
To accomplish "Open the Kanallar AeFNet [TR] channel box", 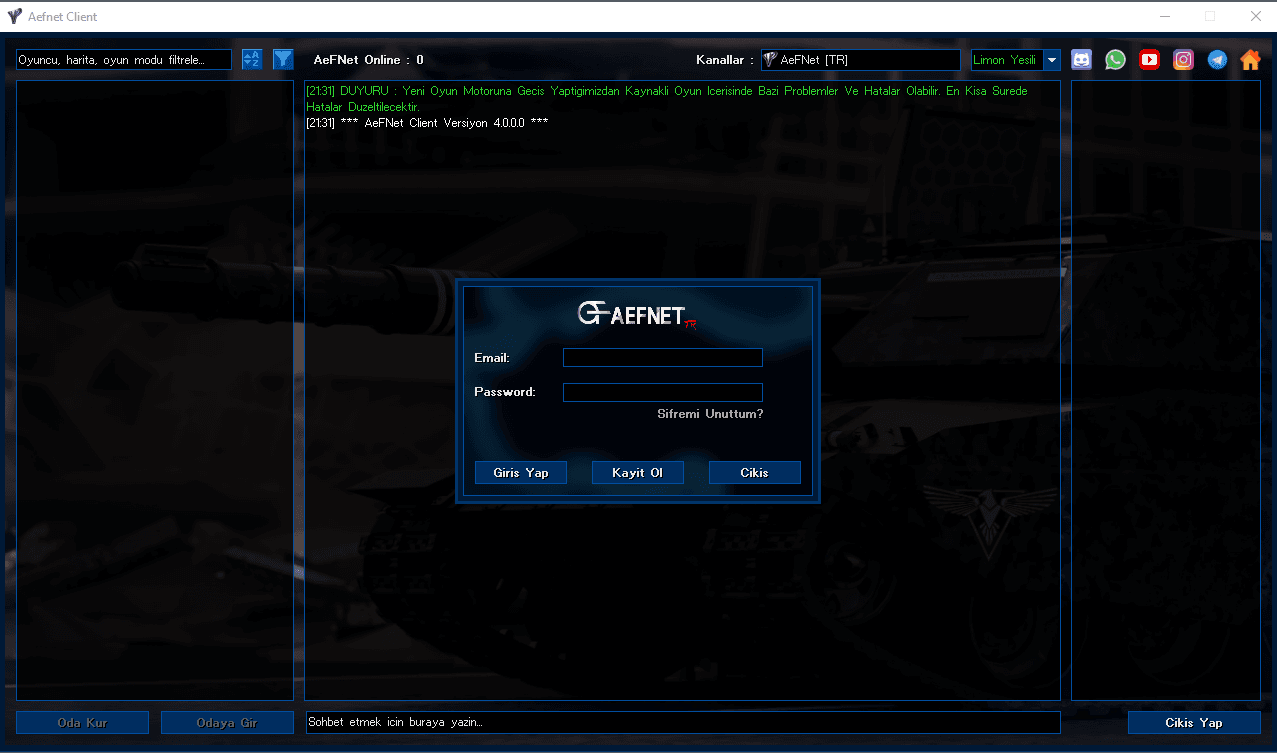I will click(x=861, y=60).
